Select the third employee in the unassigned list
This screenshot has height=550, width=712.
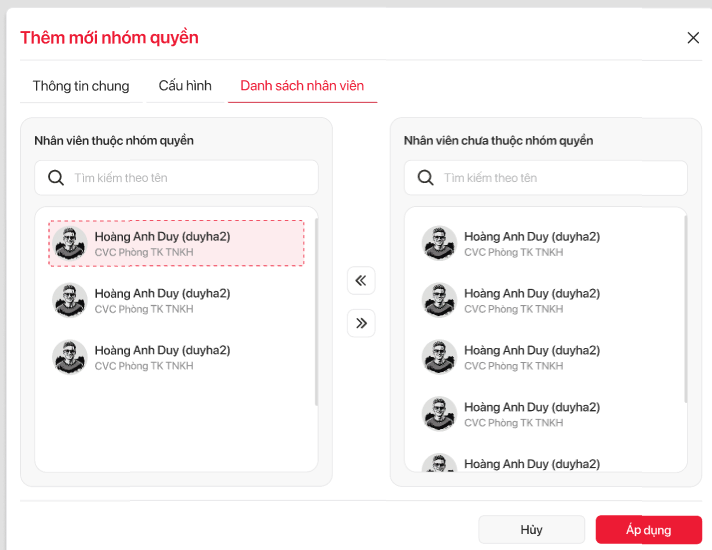point(545,357)
